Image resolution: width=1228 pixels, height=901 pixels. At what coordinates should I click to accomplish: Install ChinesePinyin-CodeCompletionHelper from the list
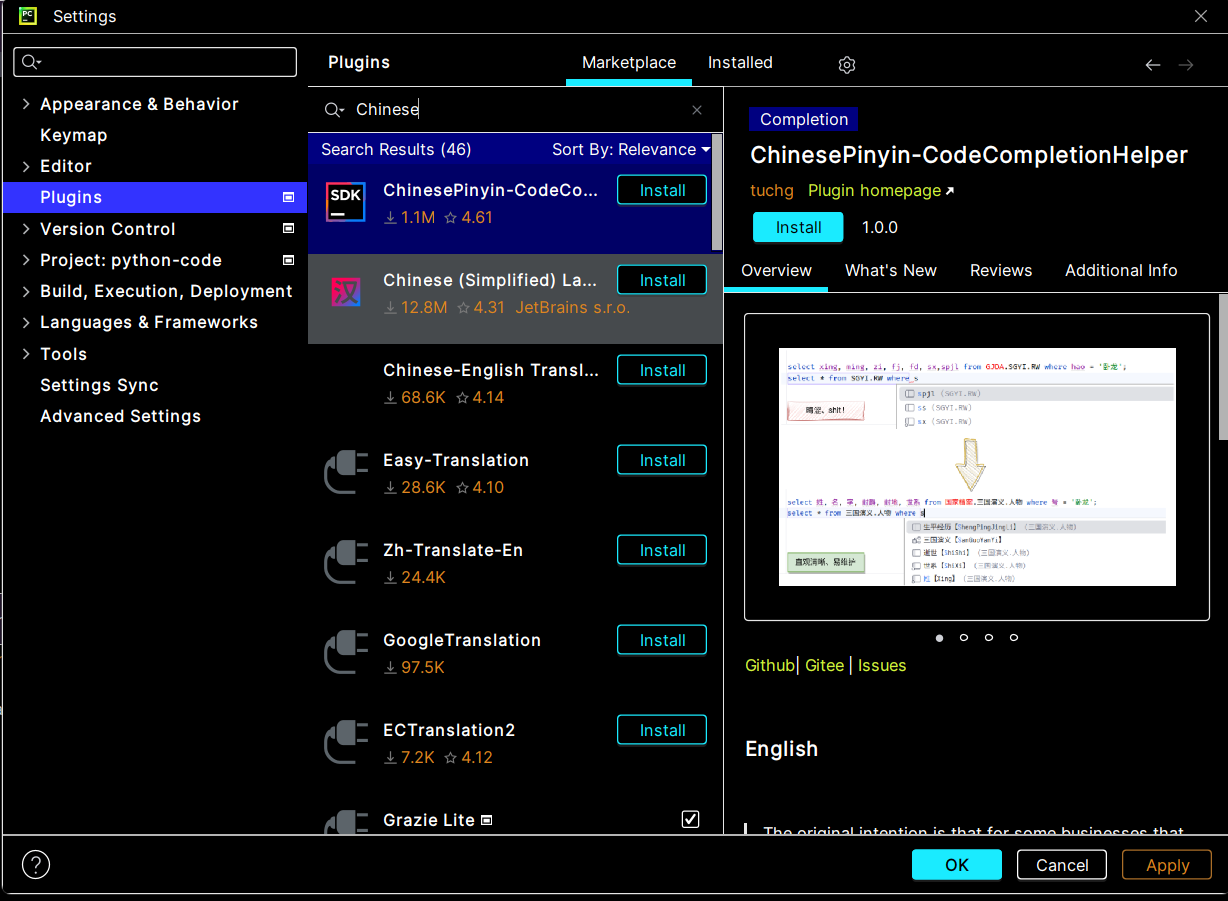click(662, 190)
